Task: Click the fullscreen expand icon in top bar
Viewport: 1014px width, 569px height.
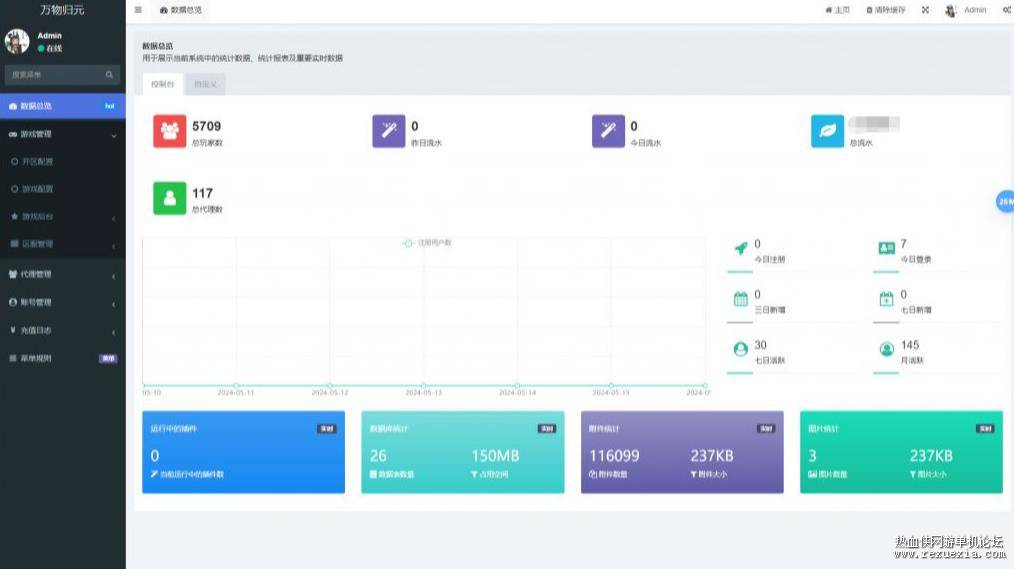Action: pos(925,10)
